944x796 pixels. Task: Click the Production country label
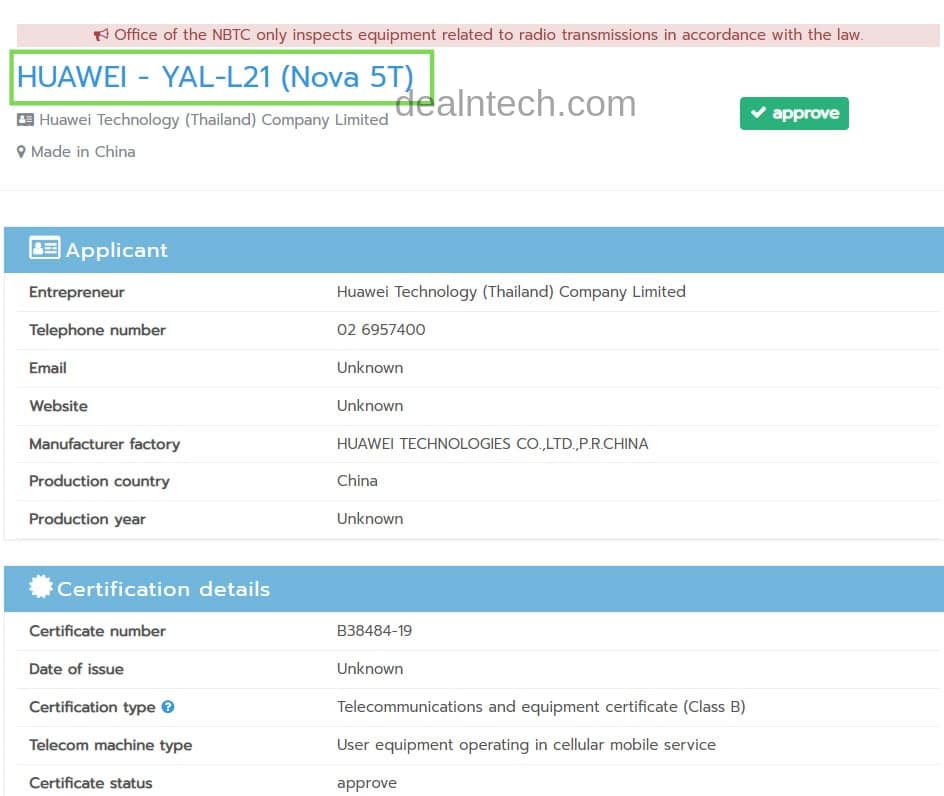[x=99, y=481]
